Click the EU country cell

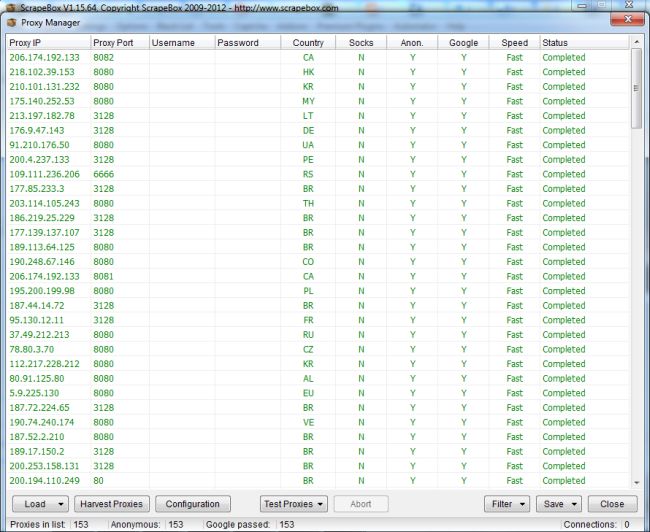pyautogui.click(x=308, y=393)
